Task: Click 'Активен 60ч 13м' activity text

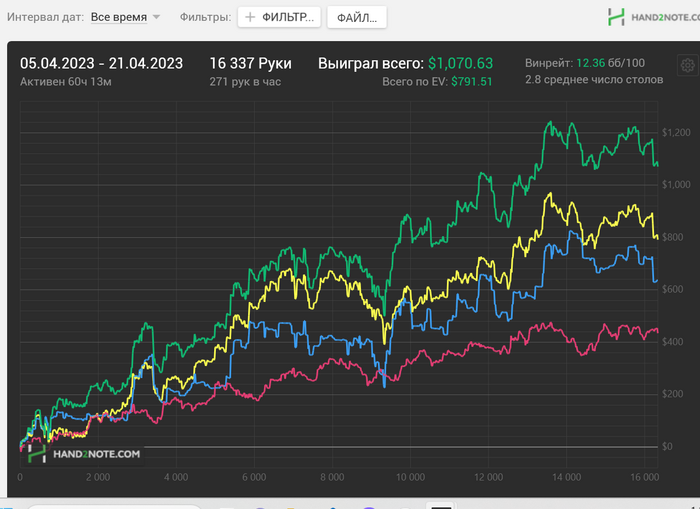Action: tap(66, 82)
